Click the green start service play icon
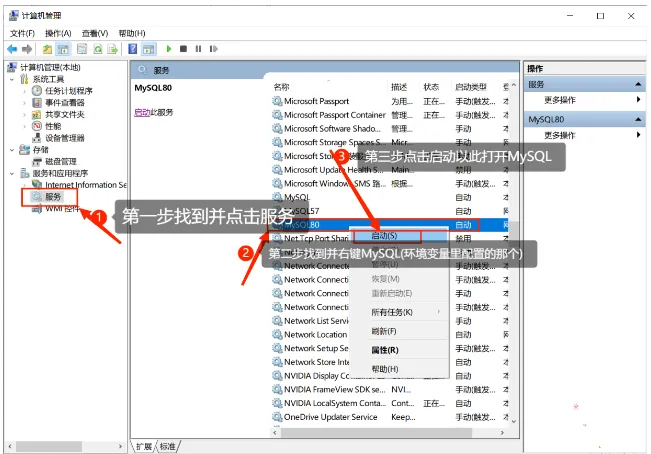This screenshot has height=454, width=651. 169,49
